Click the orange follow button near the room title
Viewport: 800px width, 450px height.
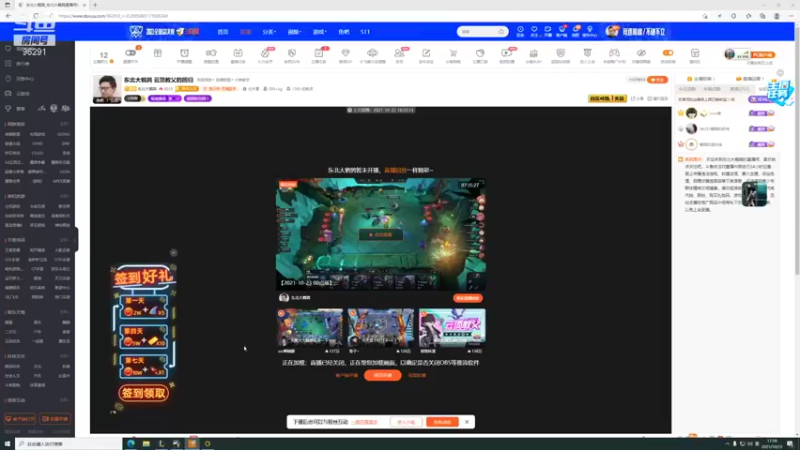pyautogui.click(x=657, y=80)
